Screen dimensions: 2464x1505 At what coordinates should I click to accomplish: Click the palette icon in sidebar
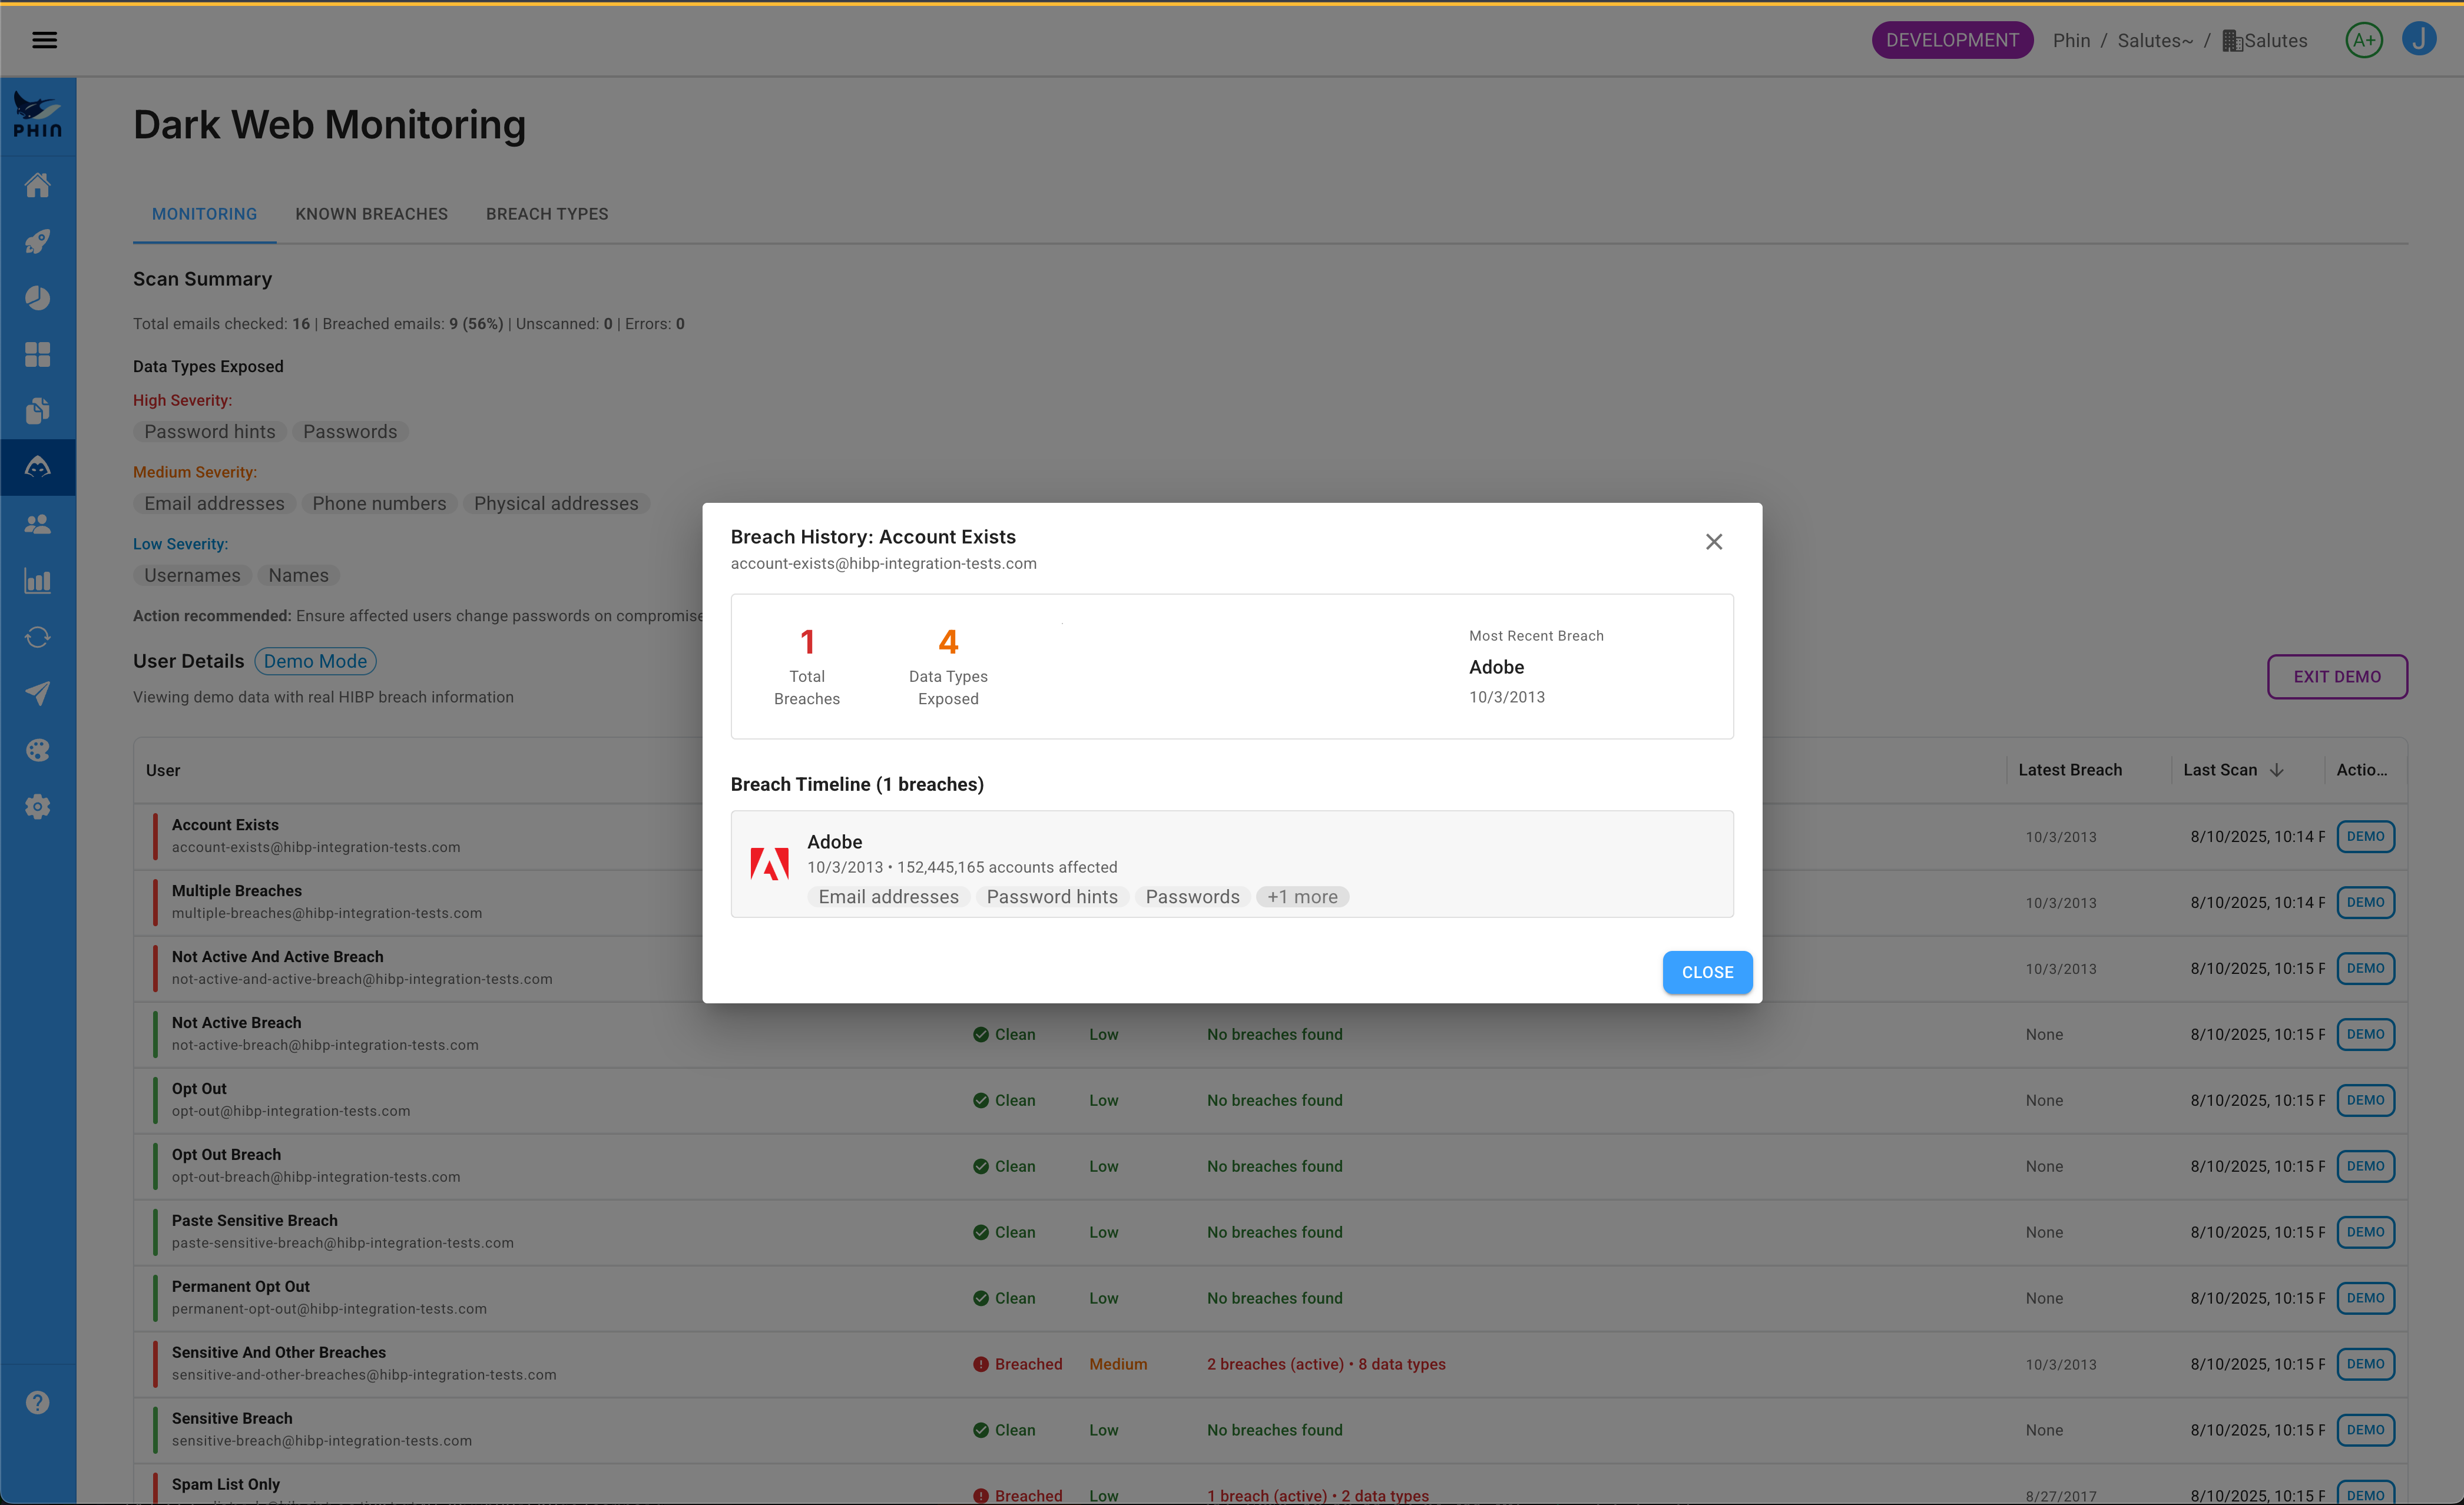38,750
